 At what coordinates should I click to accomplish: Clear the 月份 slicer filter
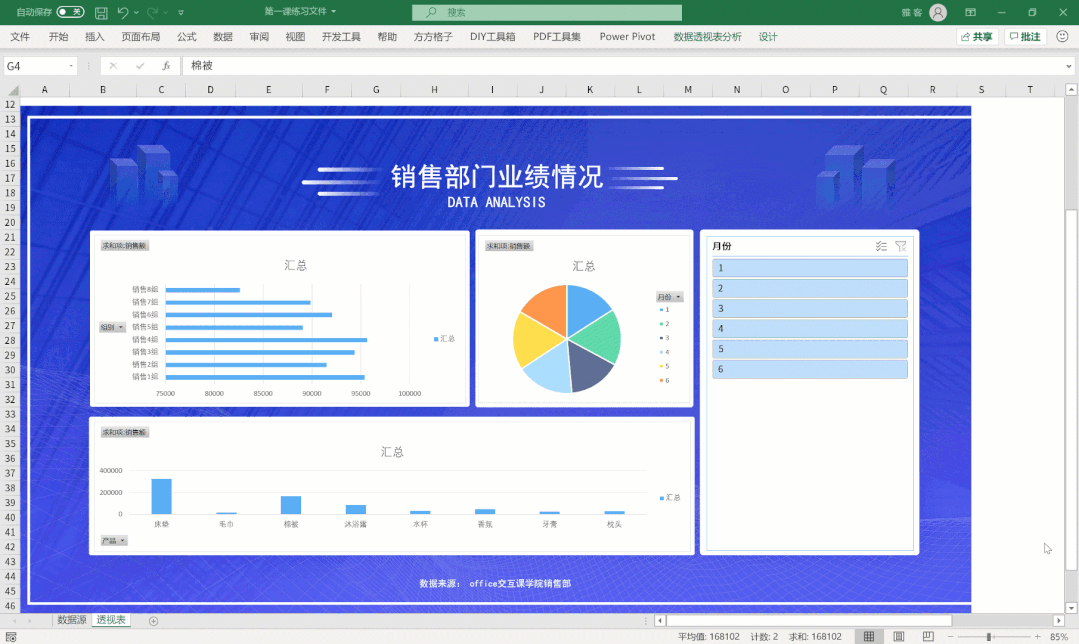point(901,246)
